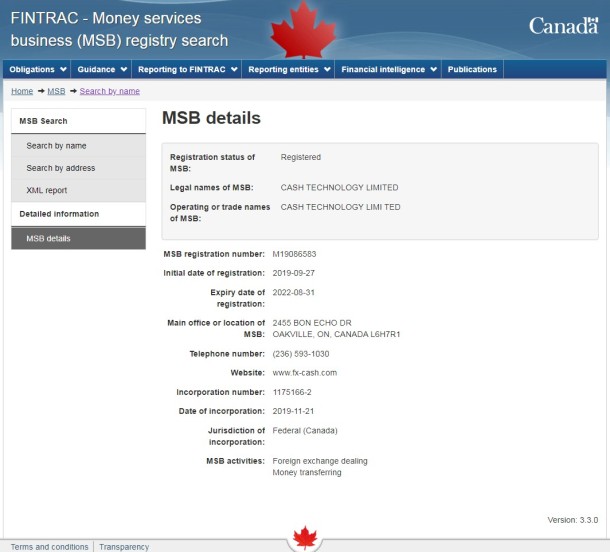Choose Search by address in sidebar
Image resolution: width=610 pixels, height=552 pixels.
79,168
